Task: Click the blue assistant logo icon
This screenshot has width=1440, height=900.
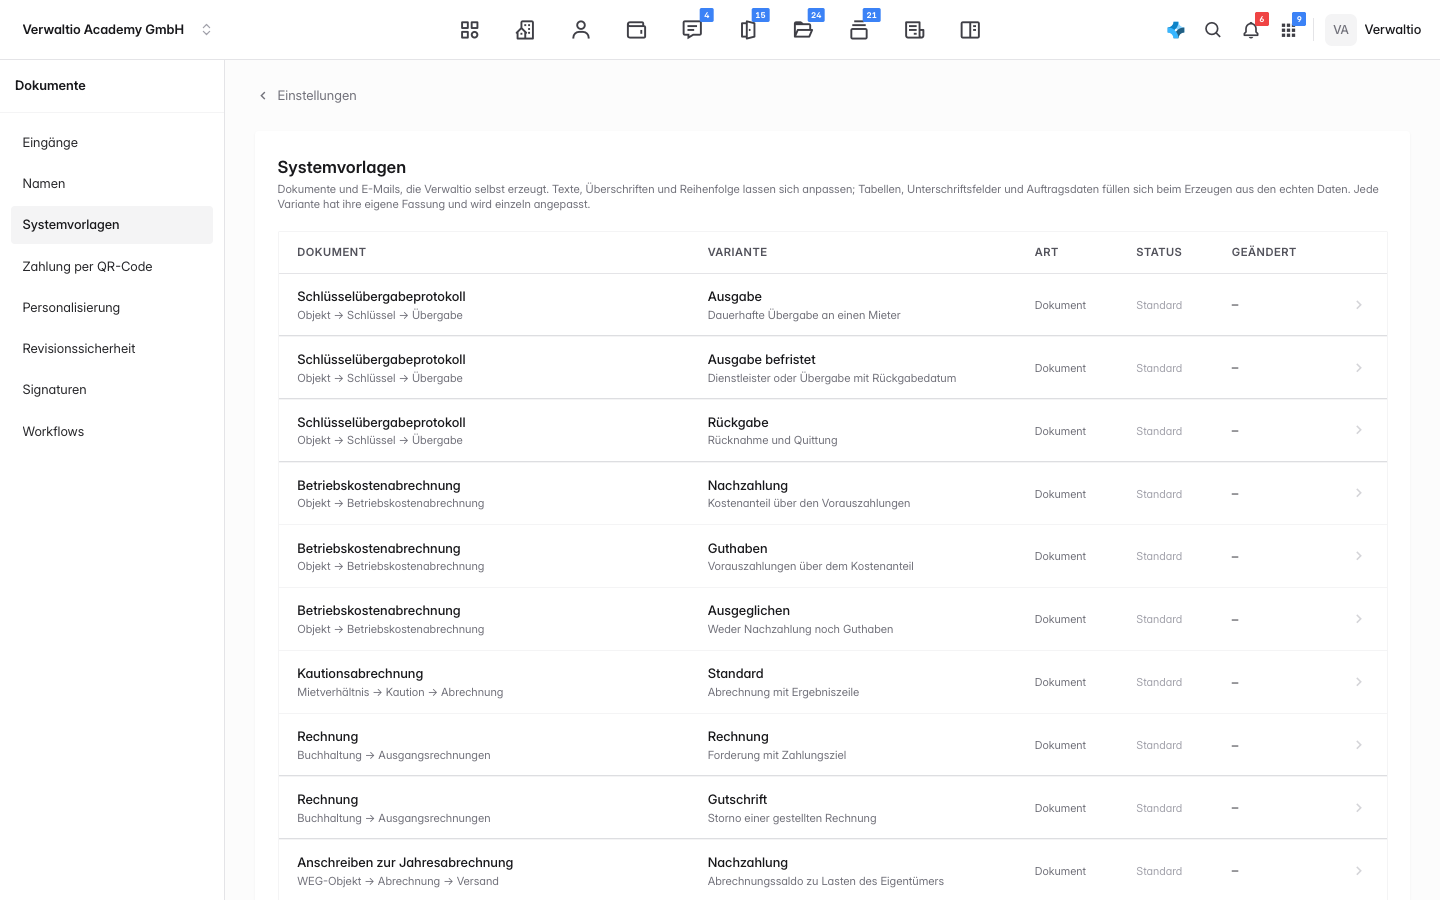Action: pyautogui.click(x=1176, y=30)
